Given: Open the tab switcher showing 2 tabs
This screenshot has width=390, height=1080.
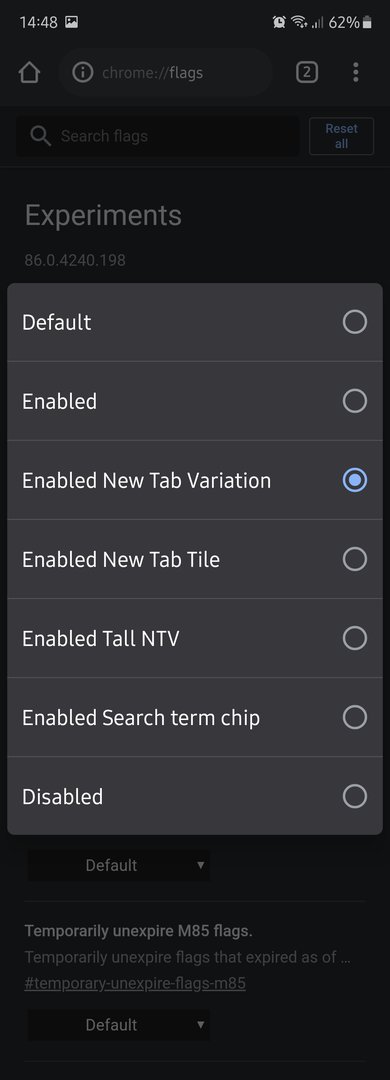Looking at the screenshot, I should (x=307, y=72).
